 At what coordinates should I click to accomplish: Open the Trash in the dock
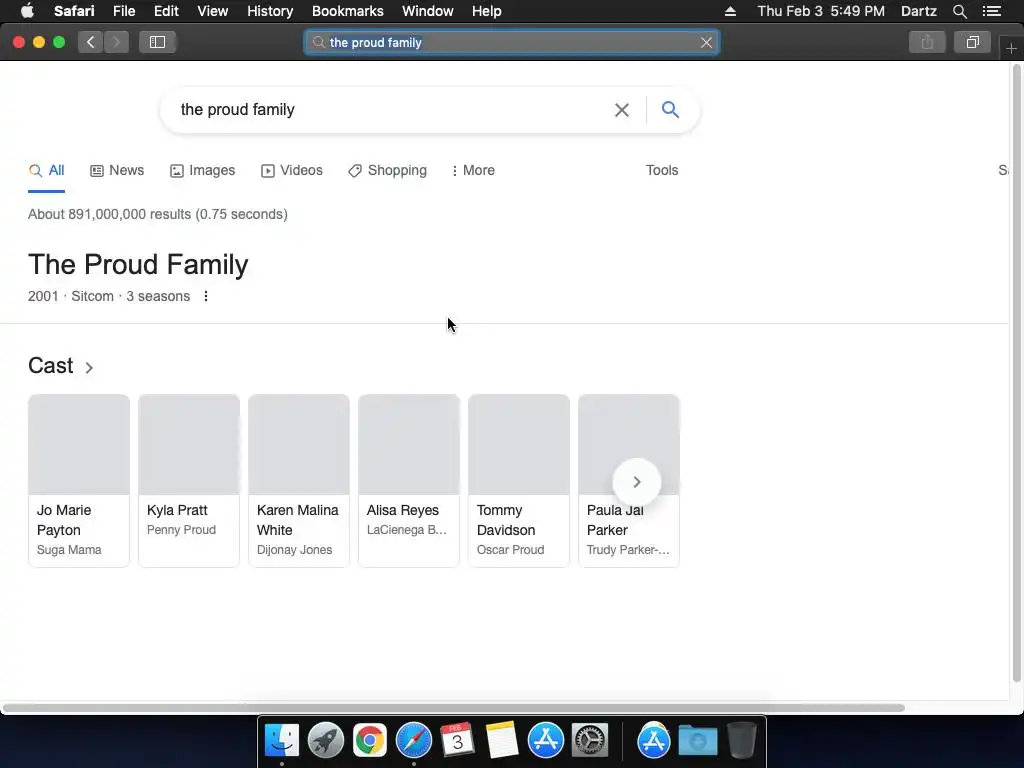(x=742, y=741)
